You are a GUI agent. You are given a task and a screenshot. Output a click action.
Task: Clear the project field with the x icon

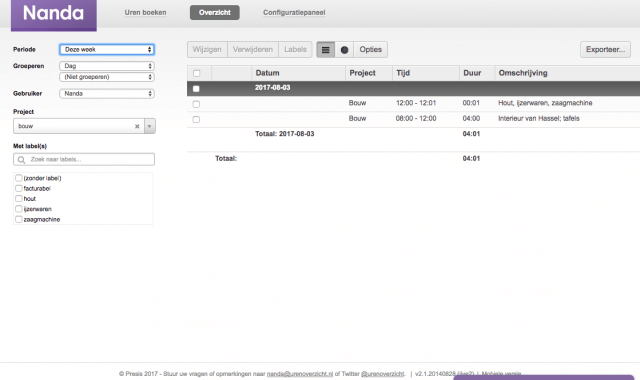coord(137,127)
